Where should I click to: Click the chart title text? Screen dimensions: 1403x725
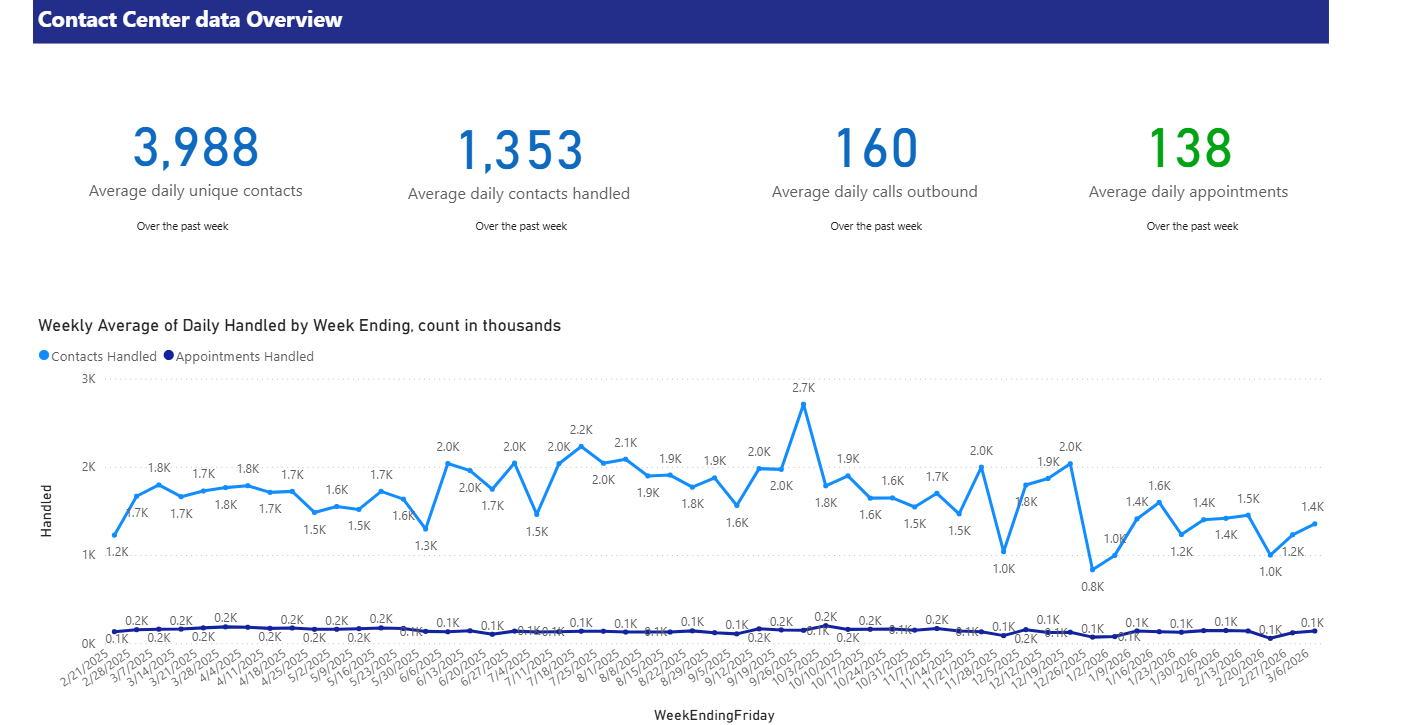tap(299, 325)
